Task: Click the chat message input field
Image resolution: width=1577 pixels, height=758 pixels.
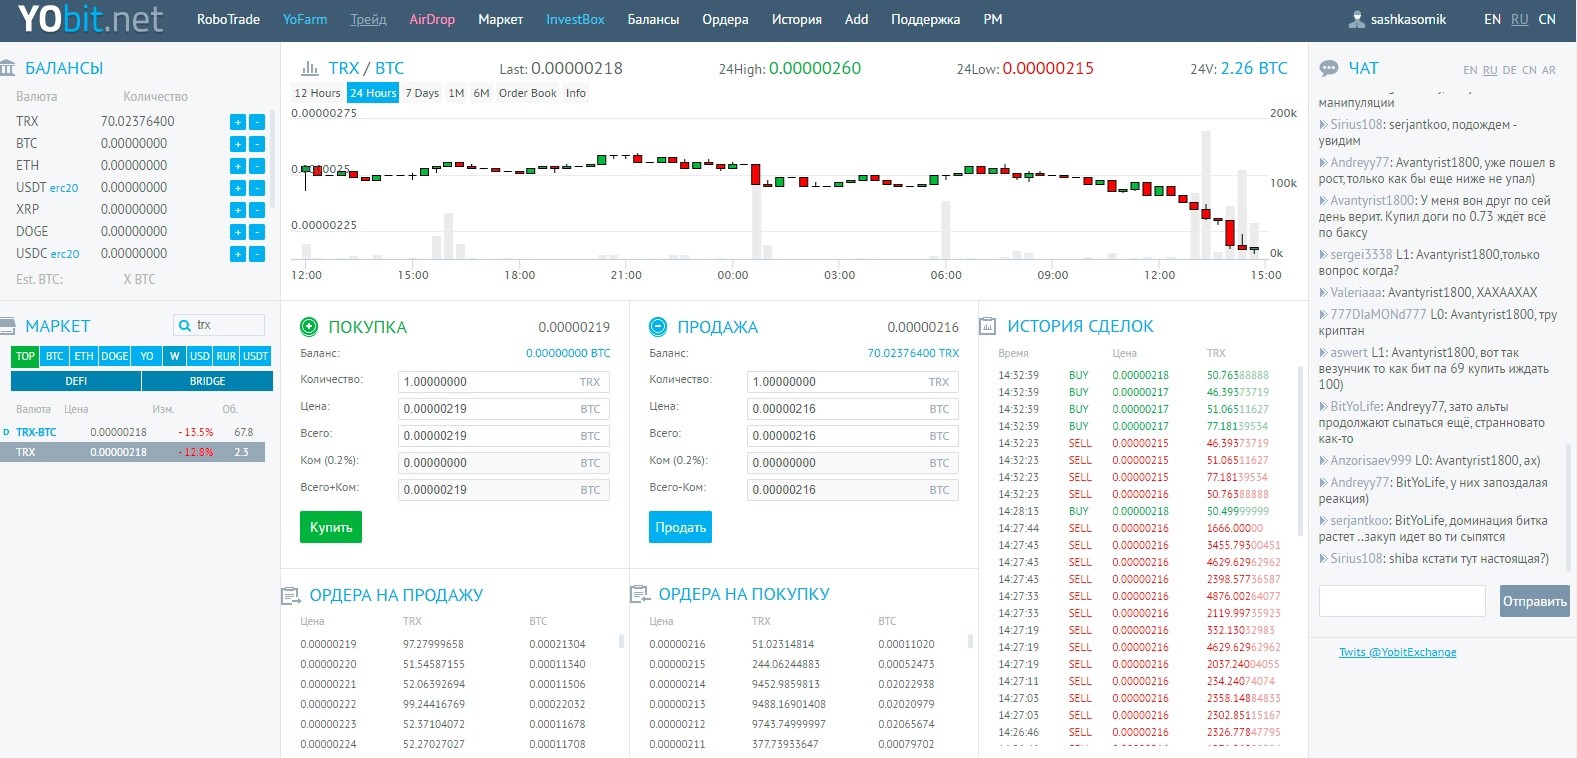Action: click(1402, 601)
